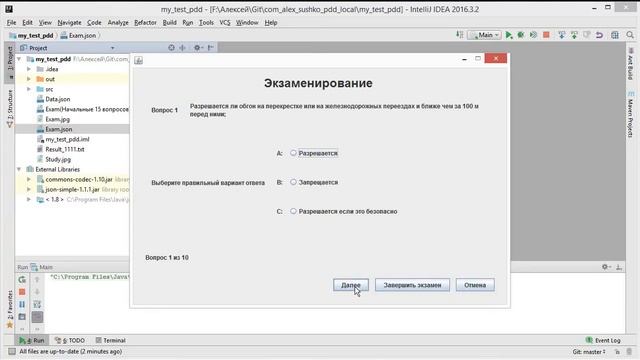Screen dimensions: 640x360
Task: Click Git: master branch widget
Action: (x=589, y=351)
